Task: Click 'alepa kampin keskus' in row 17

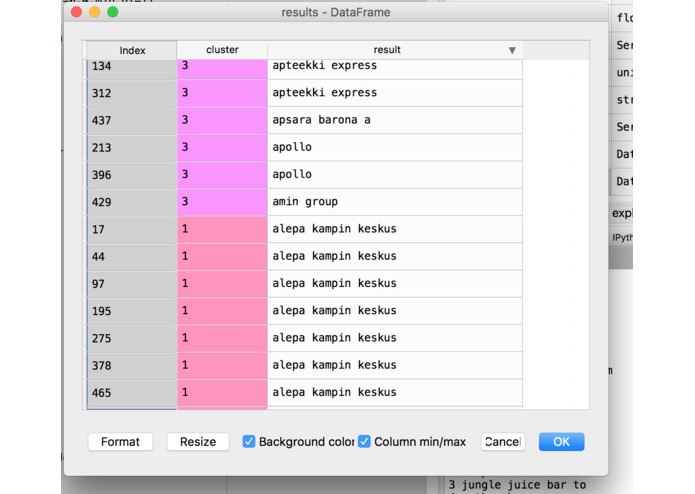Action: [395, 229]
